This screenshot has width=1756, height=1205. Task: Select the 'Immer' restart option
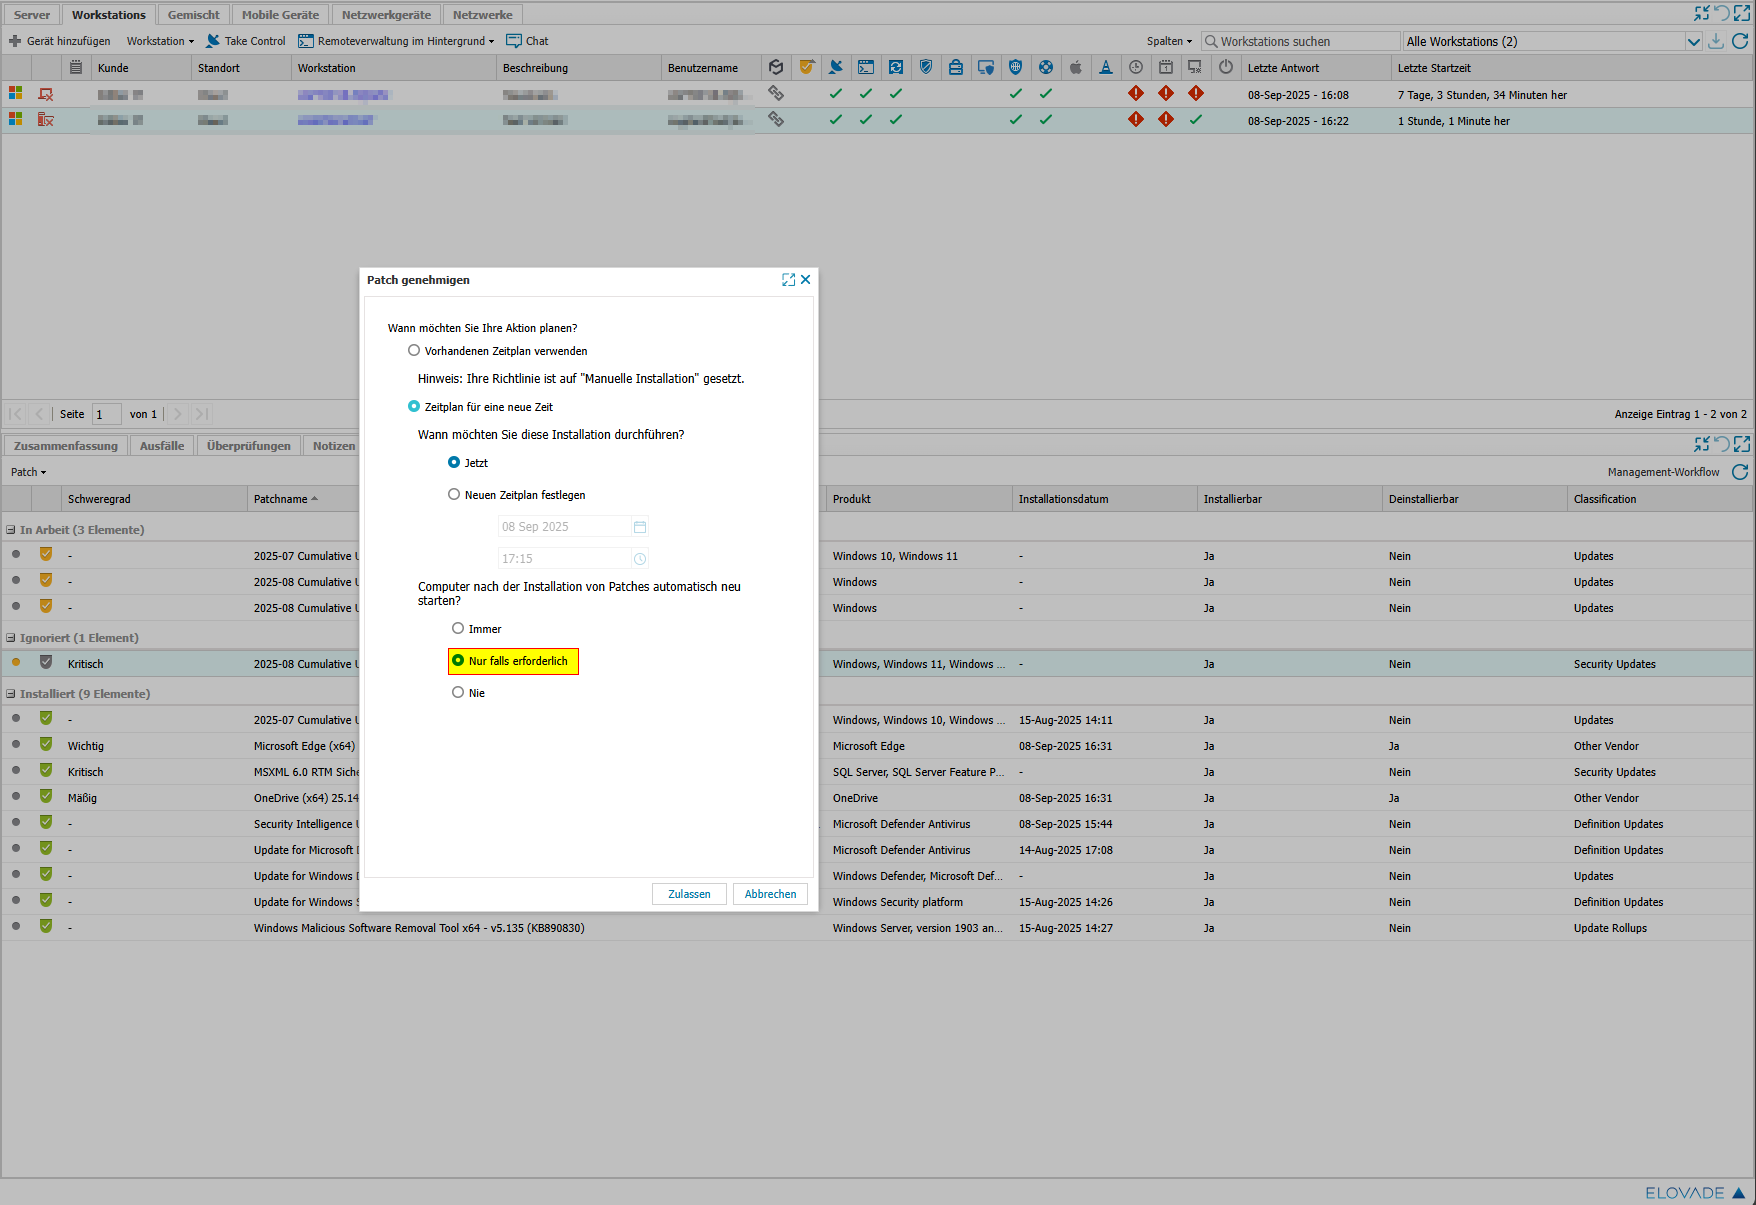[x=458, y=629]
